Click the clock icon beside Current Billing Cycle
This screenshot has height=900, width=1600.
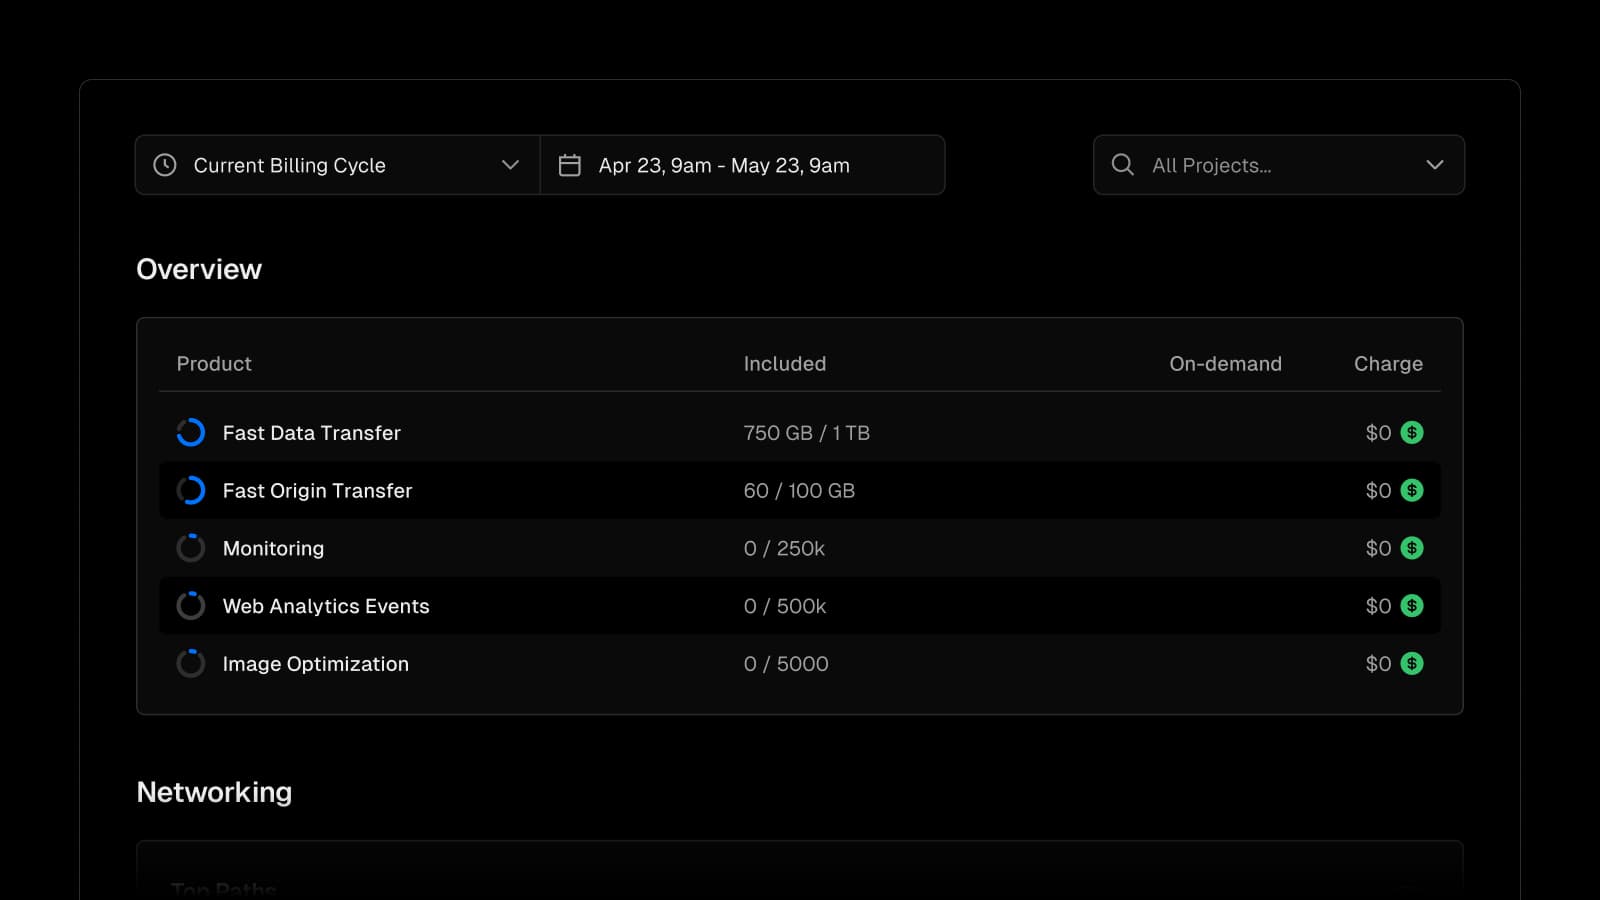coord(165,165)
